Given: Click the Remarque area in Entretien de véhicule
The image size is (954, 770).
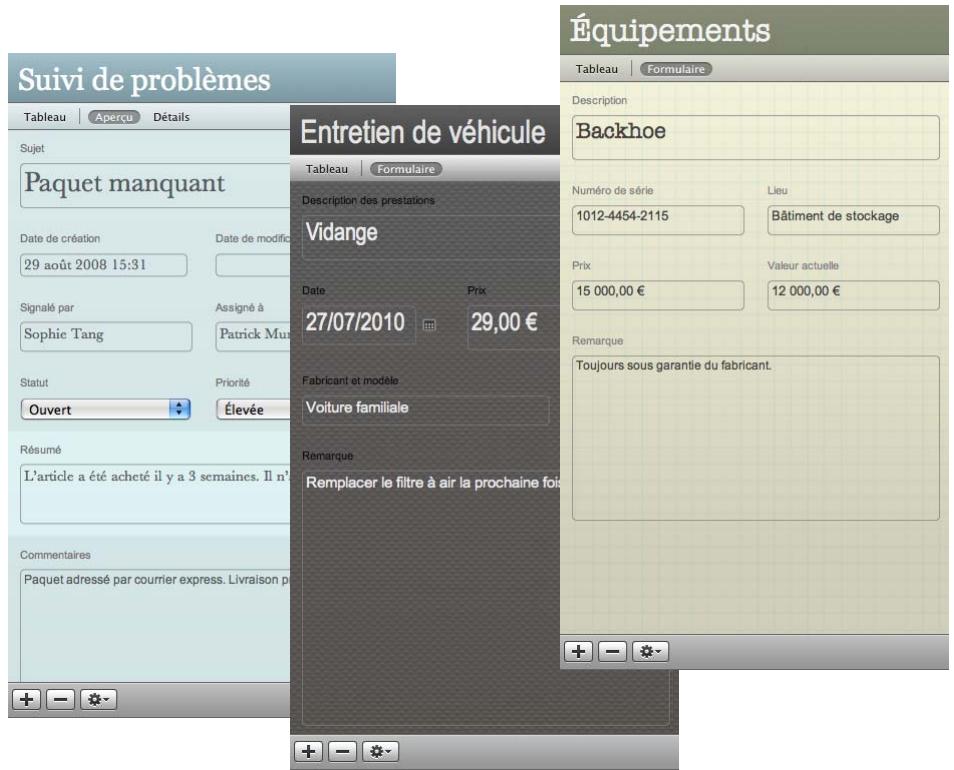Looking at the screenshot, I should [486, 597].
